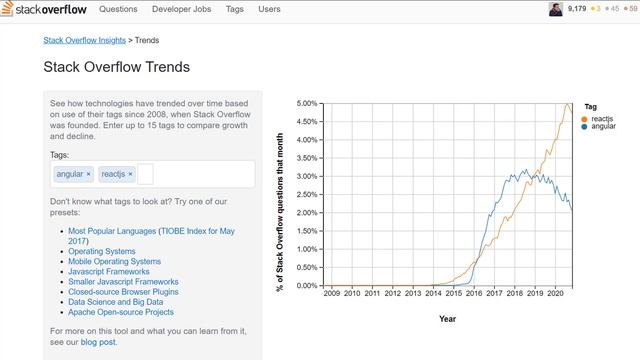Select the Apache Open-source Projects preset

[121, 312]
